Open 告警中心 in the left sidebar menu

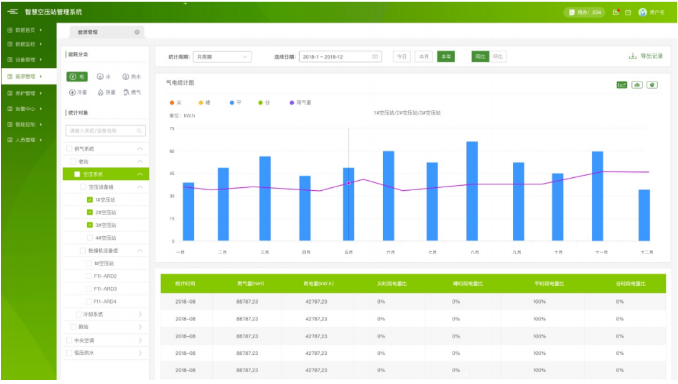tap(25, 109)
